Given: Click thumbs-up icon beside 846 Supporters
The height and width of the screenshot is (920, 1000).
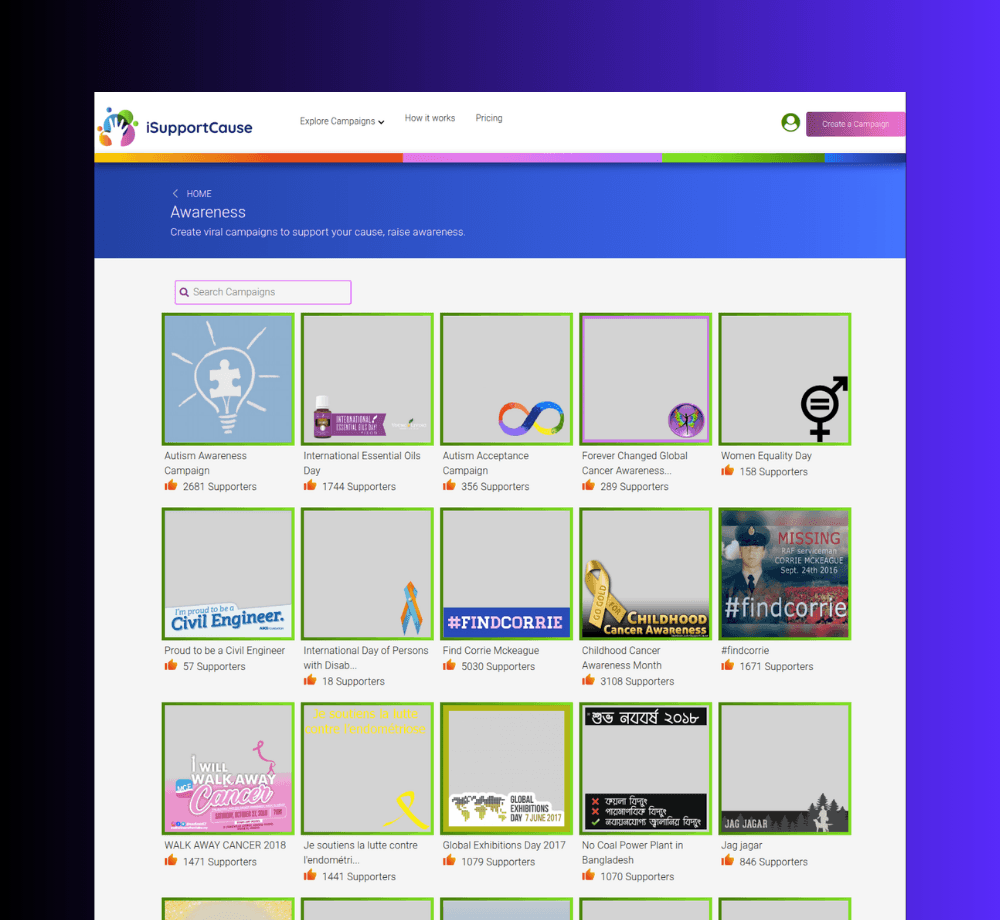Looking at the screenshot, I should 728,861.
